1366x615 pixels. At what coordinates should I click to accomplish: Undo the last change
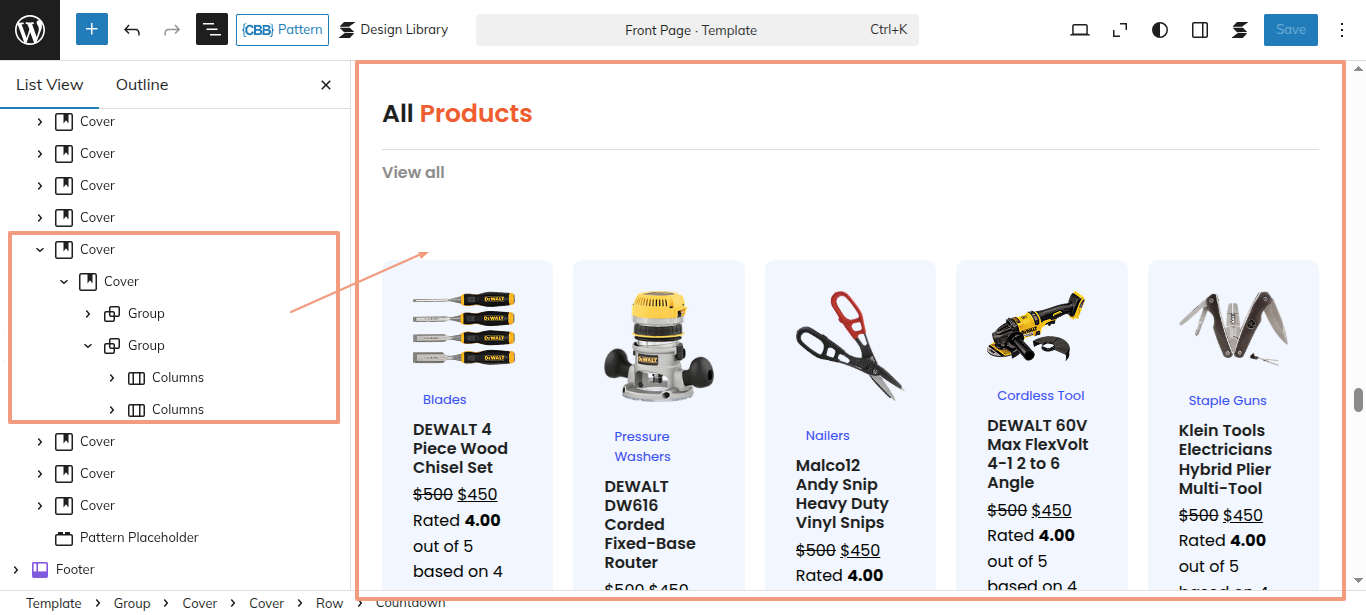(x=132, y=30)
